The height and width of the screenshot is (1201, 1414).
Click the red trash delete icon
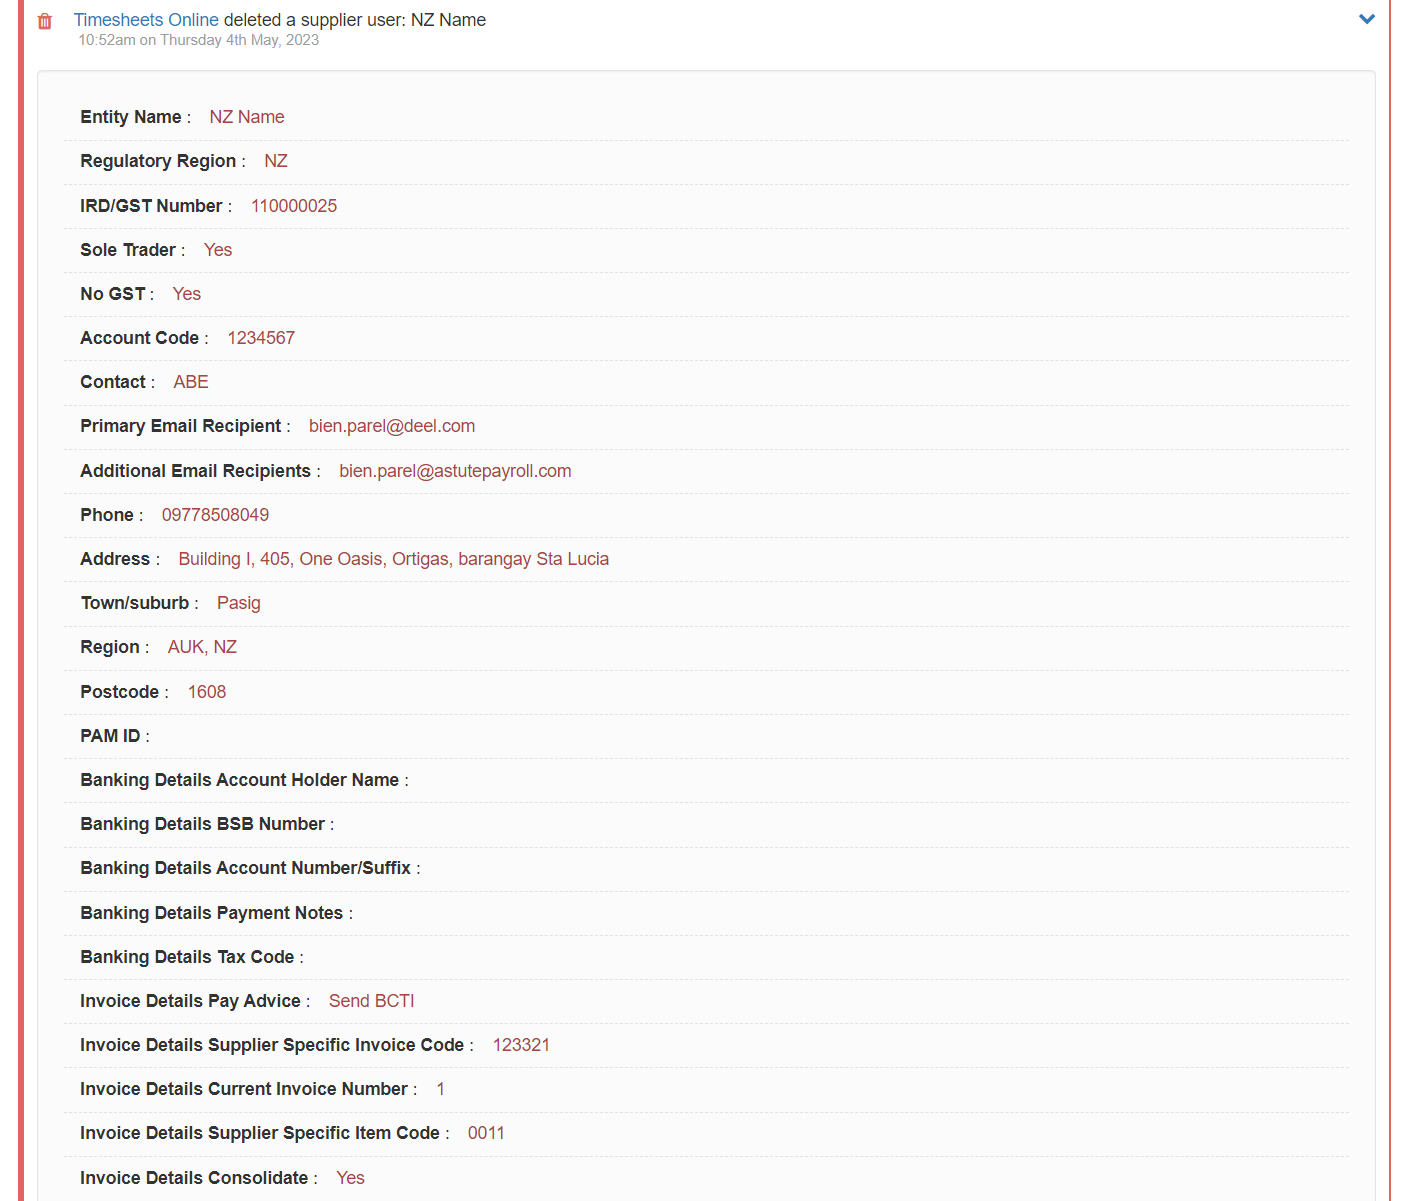(x=45, y=21)
